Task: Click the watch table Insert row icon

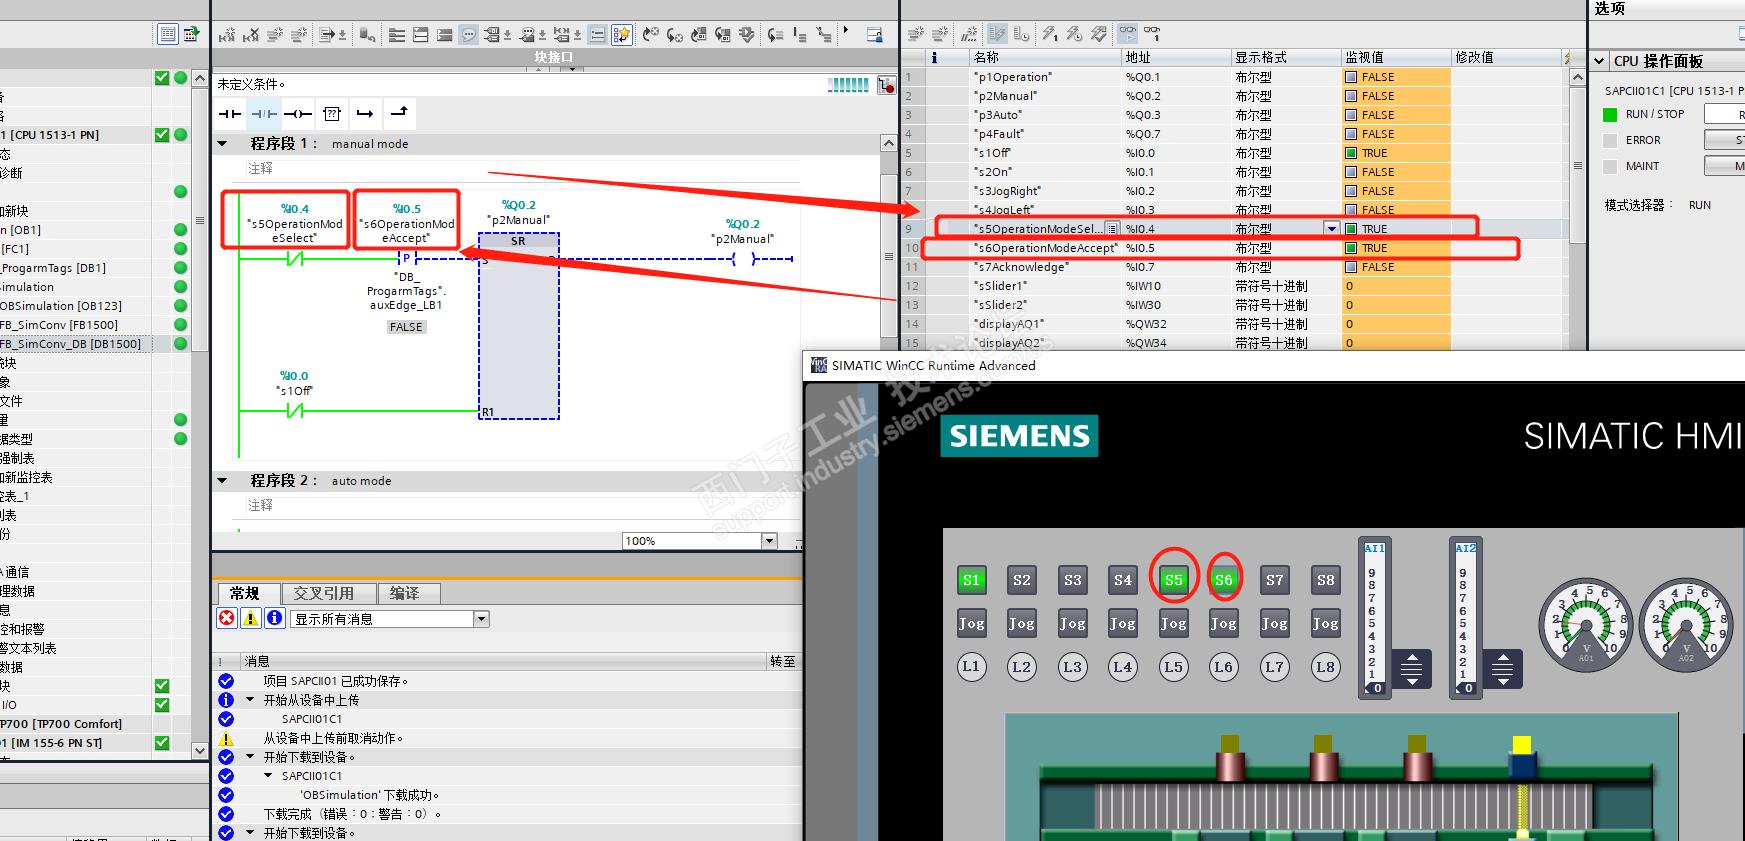Action: [915, 34]
